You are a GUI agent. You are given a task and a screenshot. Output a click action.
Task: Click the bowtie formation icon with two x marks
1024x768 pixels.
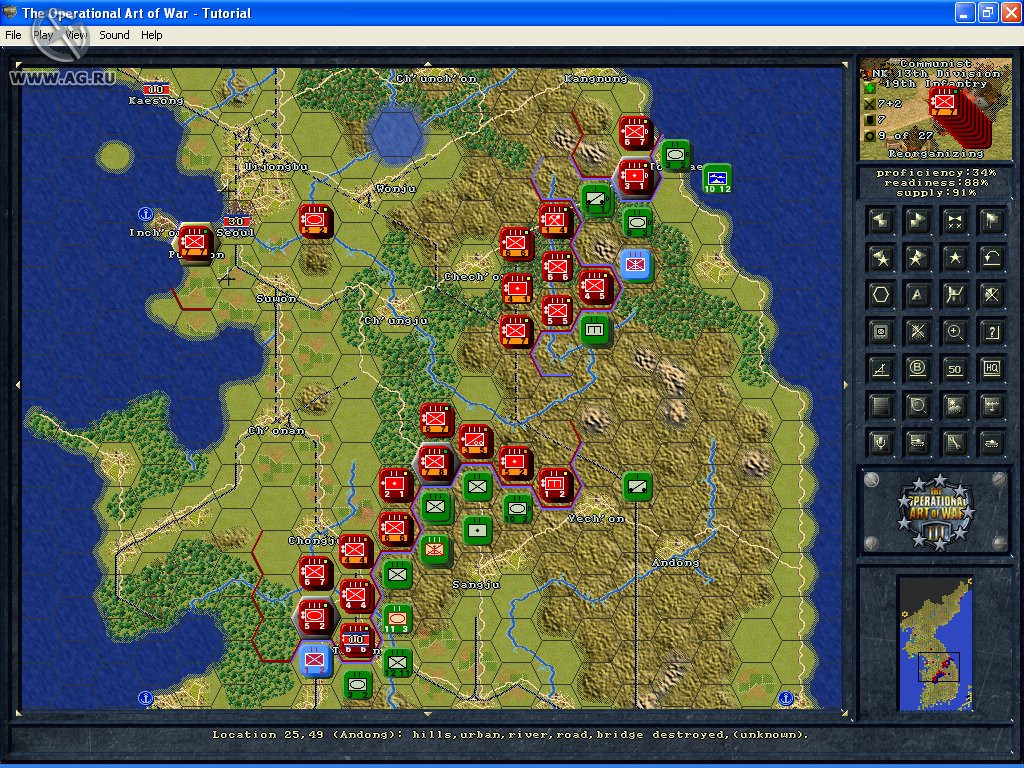954,221
